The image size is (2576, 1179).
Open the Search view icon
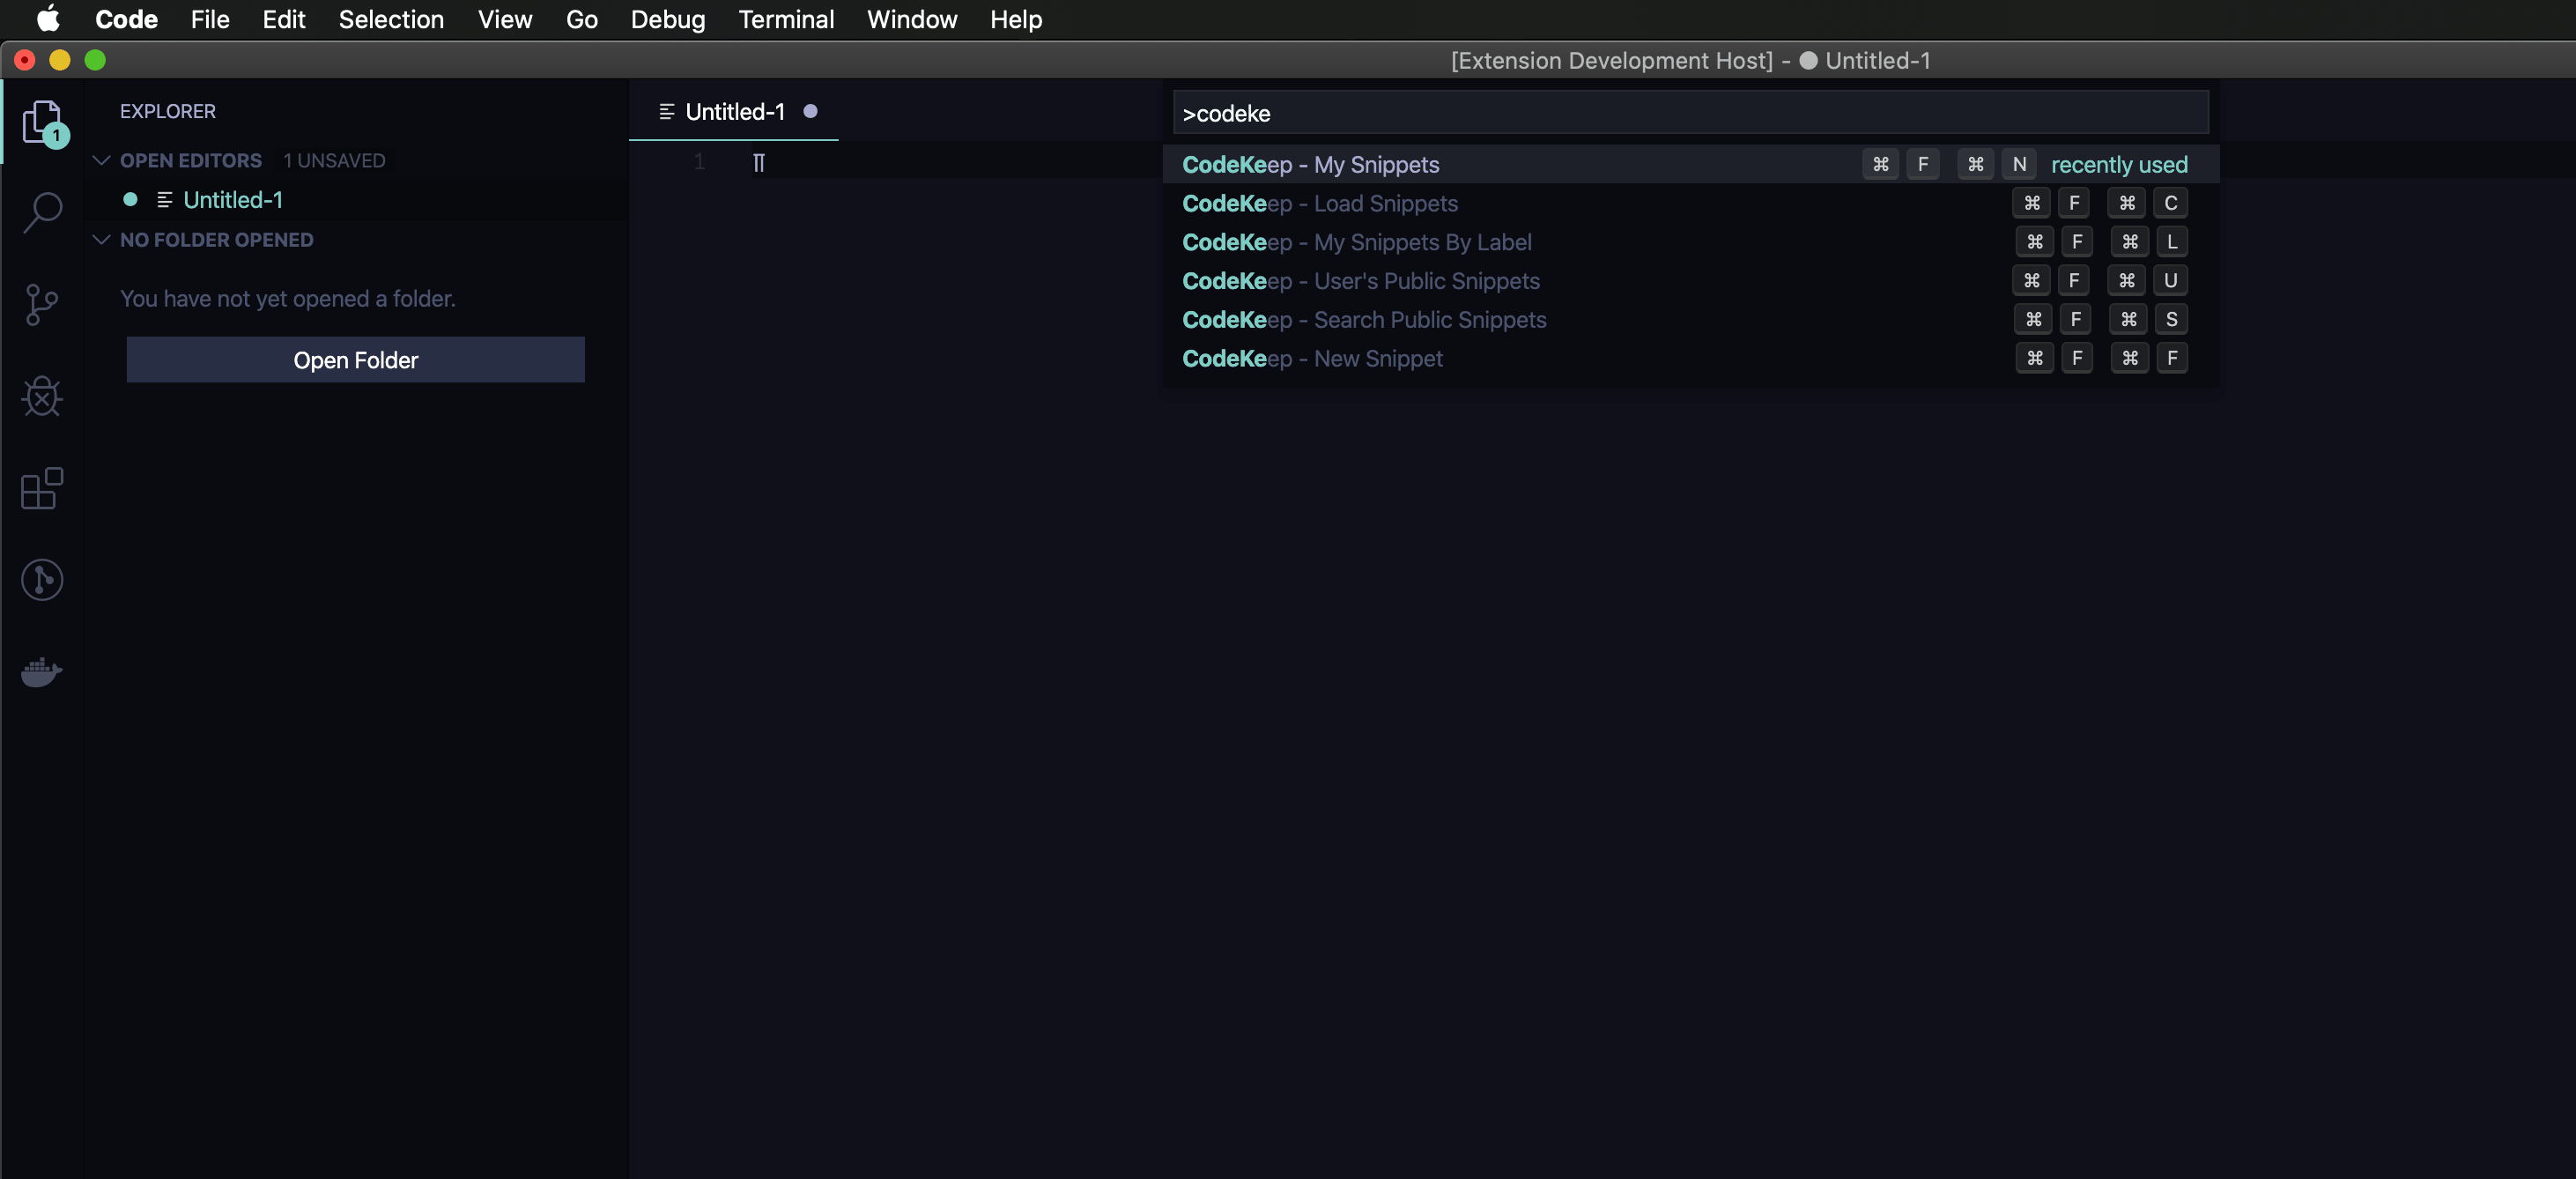[x=42, y=213]
